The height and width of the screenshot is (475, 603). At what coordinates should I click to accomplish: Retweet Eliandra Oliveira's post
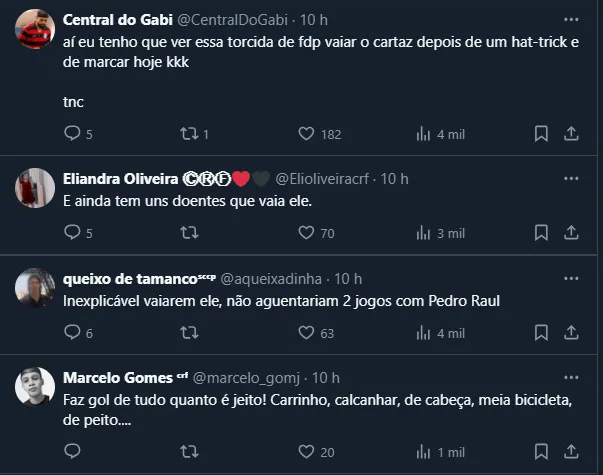coord(187,233)
